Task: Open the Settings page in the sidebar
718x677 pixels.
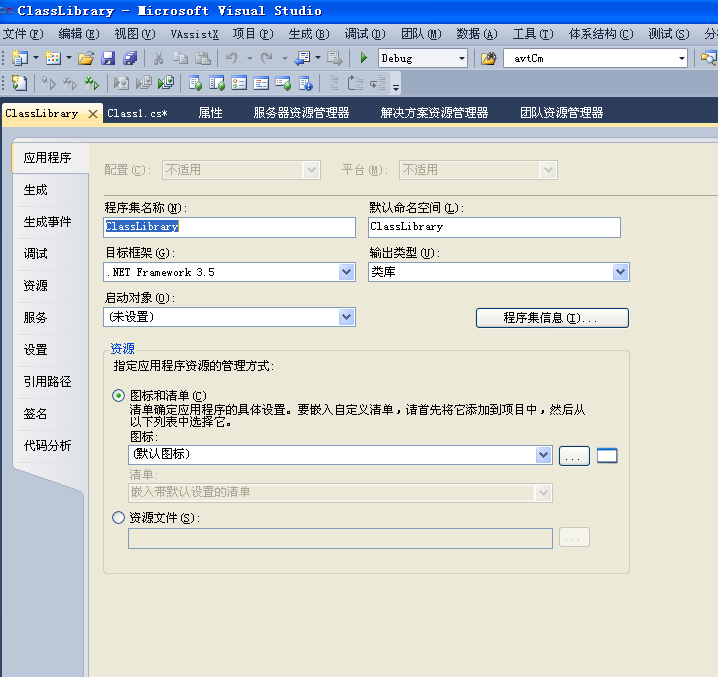Action: tap(36, 349)
